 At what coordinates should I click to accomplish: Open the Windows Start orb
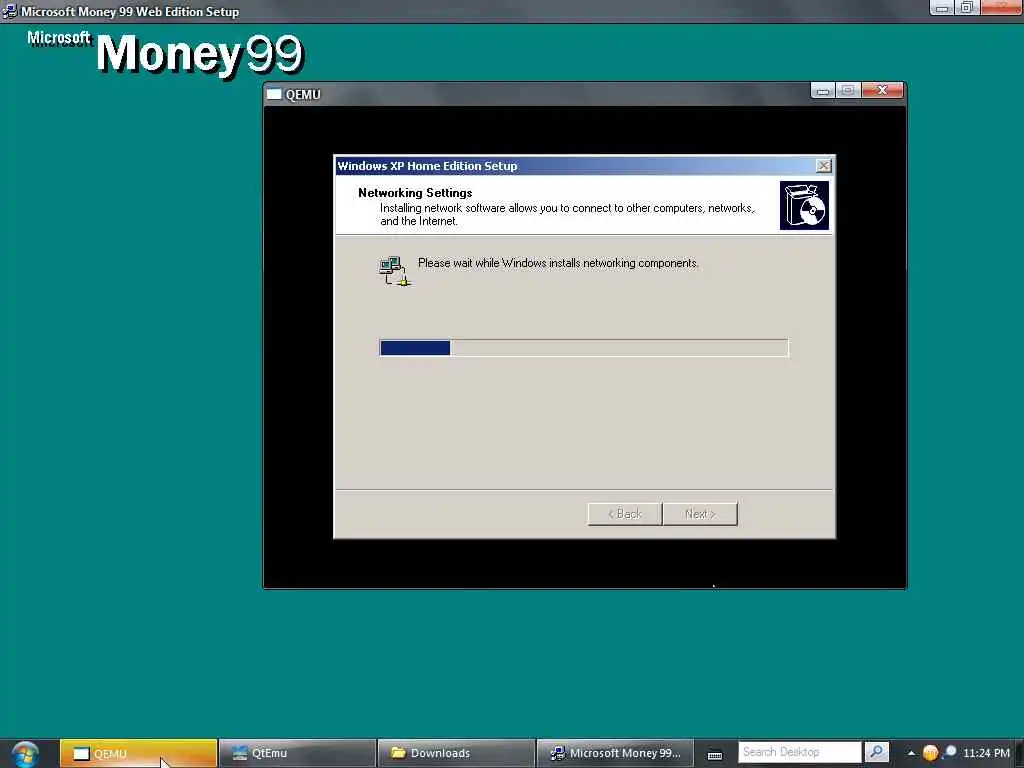[25, 754]
